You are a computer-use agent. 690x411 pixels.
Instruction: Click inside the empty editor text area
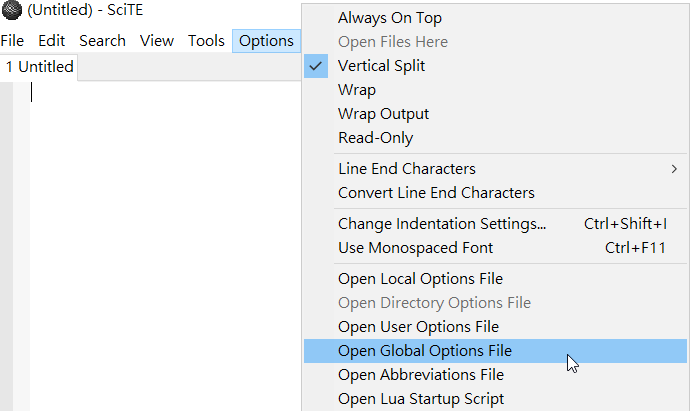click(x=165, y=246)
